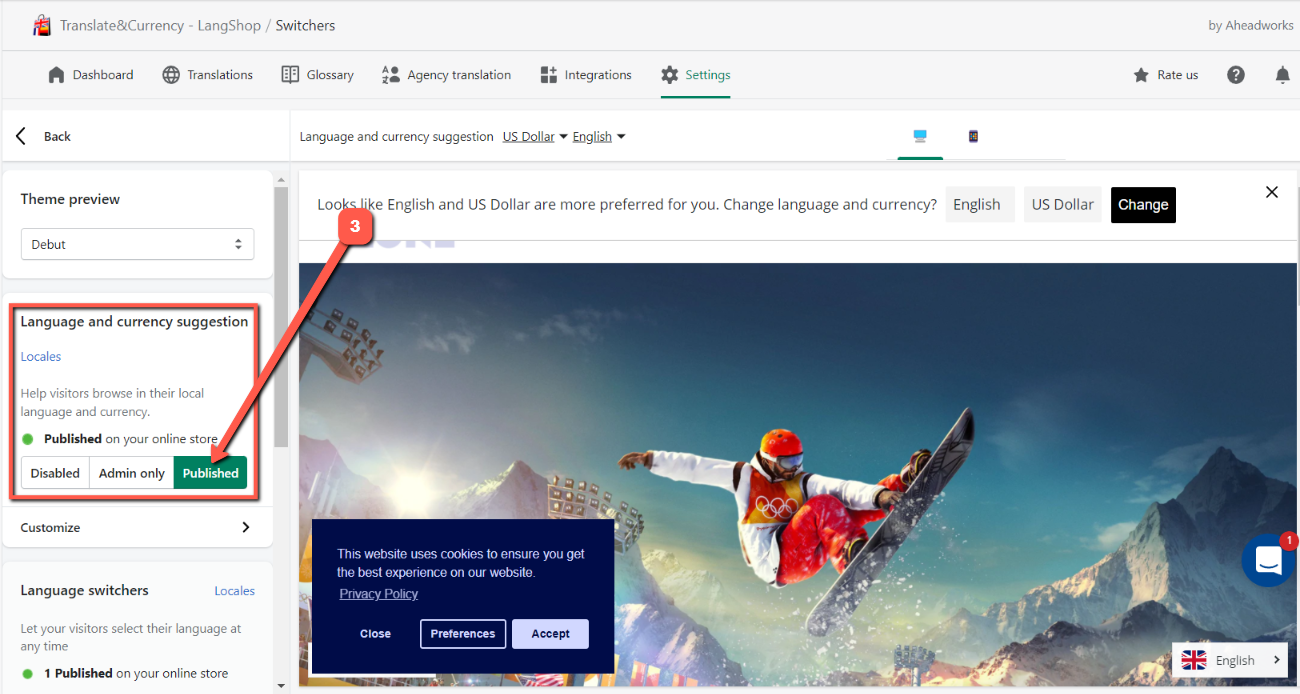Click the 'Theme preview' heading
This screenshot has height=694, width=1300.
point(70,199)
